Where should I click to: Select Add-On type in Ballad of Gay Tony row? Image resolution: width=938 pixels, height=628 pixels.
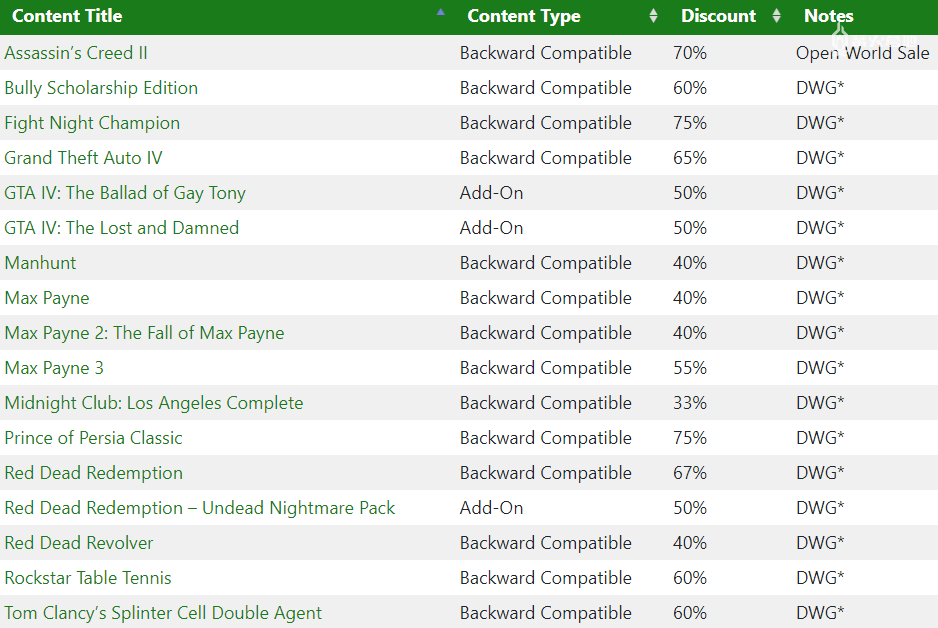pos(491,193)
